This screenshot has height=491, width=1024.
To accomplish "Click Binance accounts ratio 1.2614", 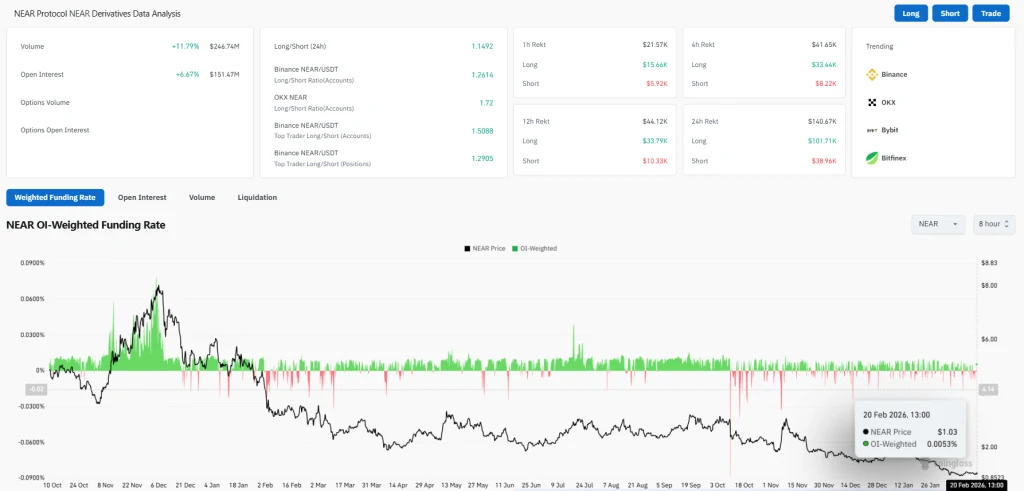I will [482, 75].
